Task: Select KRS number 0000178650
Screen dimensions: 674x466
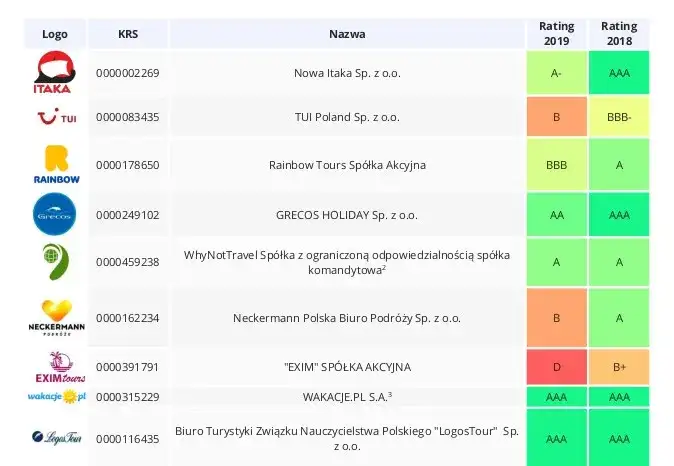Action: click(128, 165)
